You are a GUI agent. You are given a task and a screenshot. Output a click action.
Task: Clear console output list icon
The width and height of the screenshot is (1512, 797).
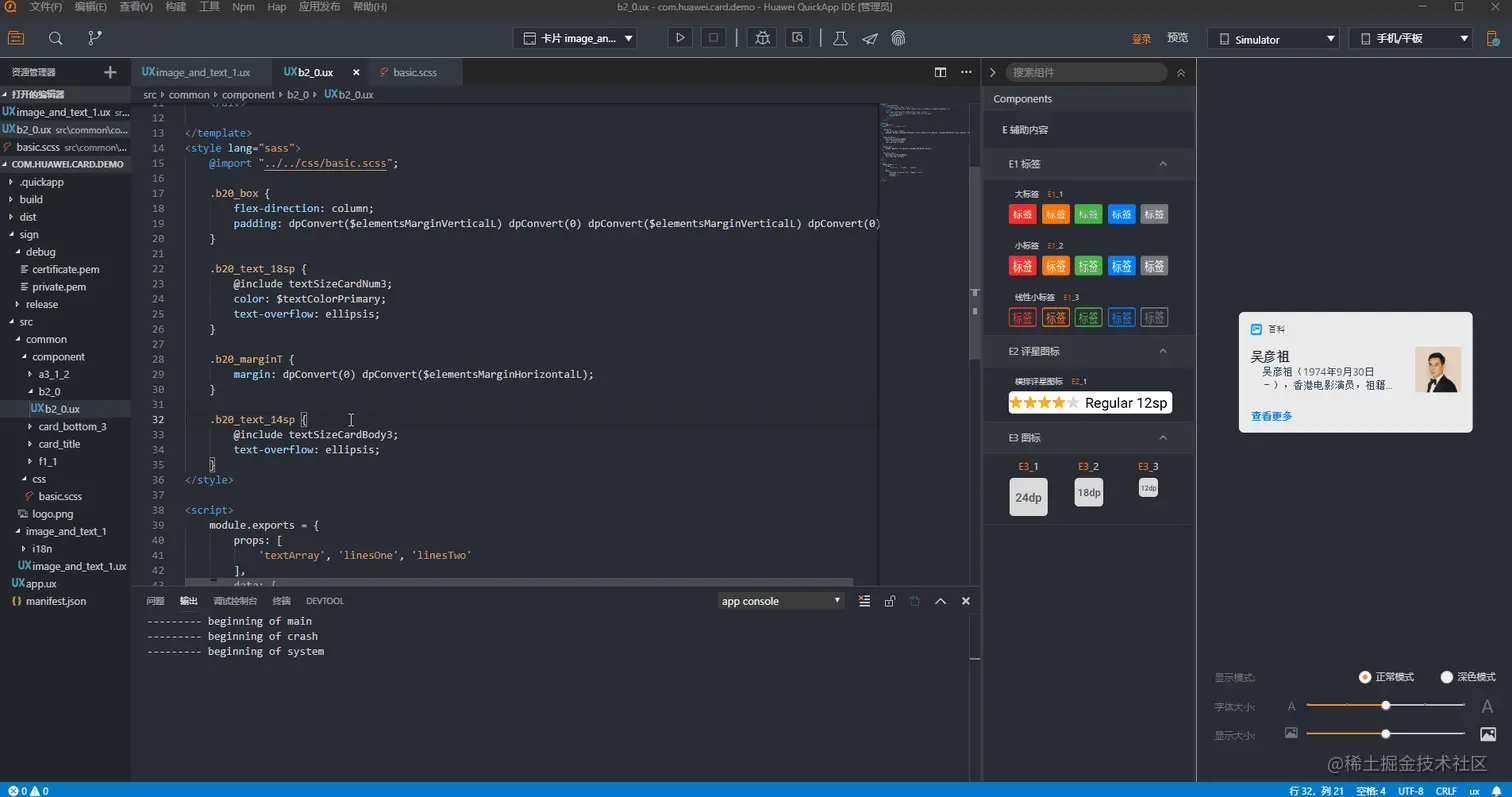point(865,601)
